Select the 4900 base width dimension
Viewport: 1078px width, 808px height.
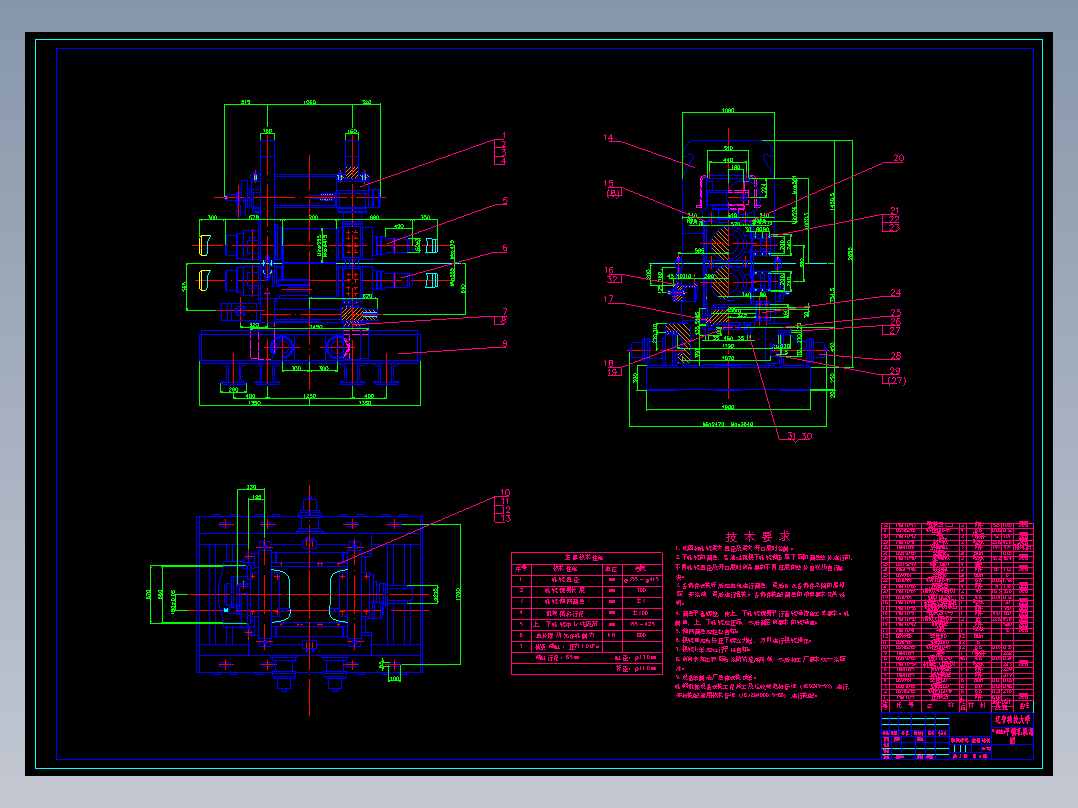point(727,407)
